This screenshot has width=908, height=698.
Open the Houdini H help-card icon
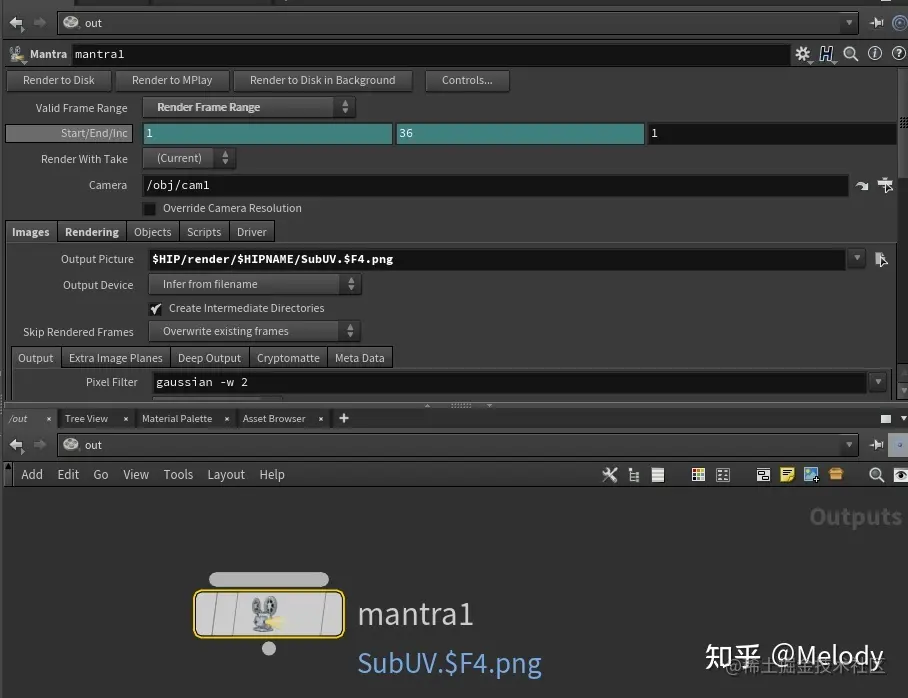coord(826,54)
